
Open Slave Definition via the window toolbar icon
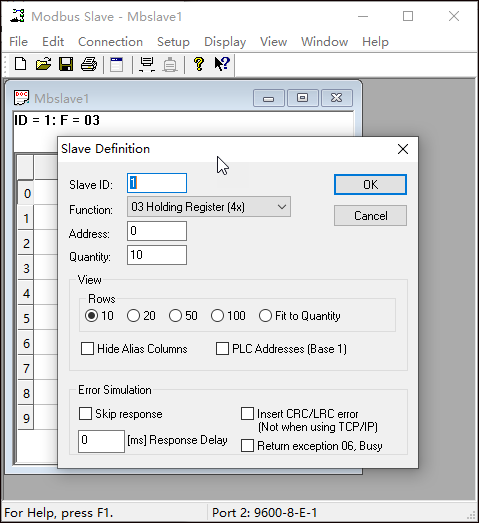click(117, 64)
